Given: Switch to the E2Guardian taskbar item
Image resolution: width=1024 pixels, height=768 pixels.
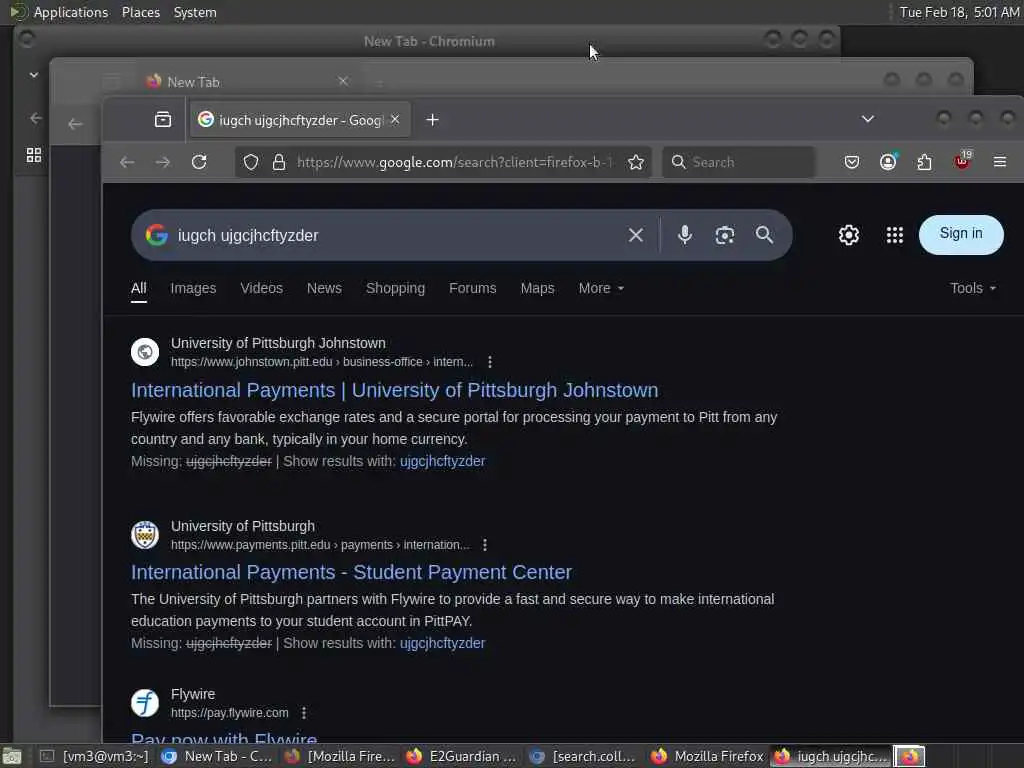Looking at the screenshot, I should 461,756.
